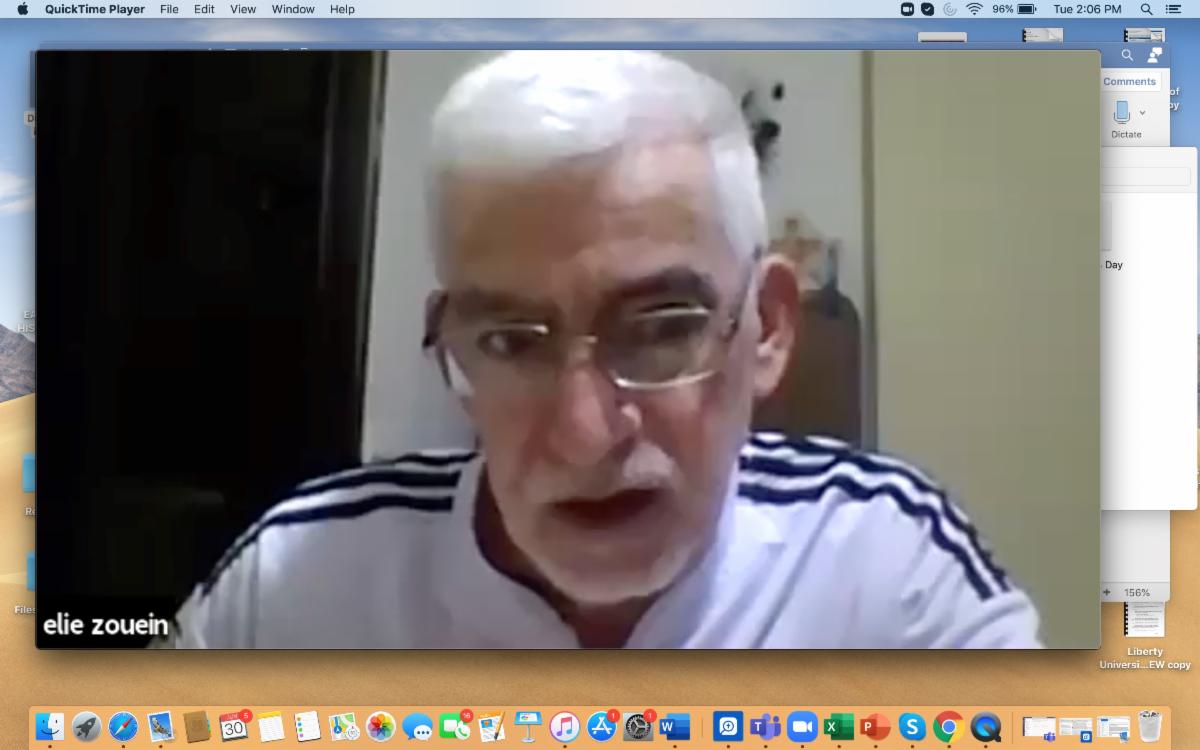This screenshot has height=750, width=1200.
Task: Click Zoom camera status icon in menu bar
Action: (x=907, y=9)
